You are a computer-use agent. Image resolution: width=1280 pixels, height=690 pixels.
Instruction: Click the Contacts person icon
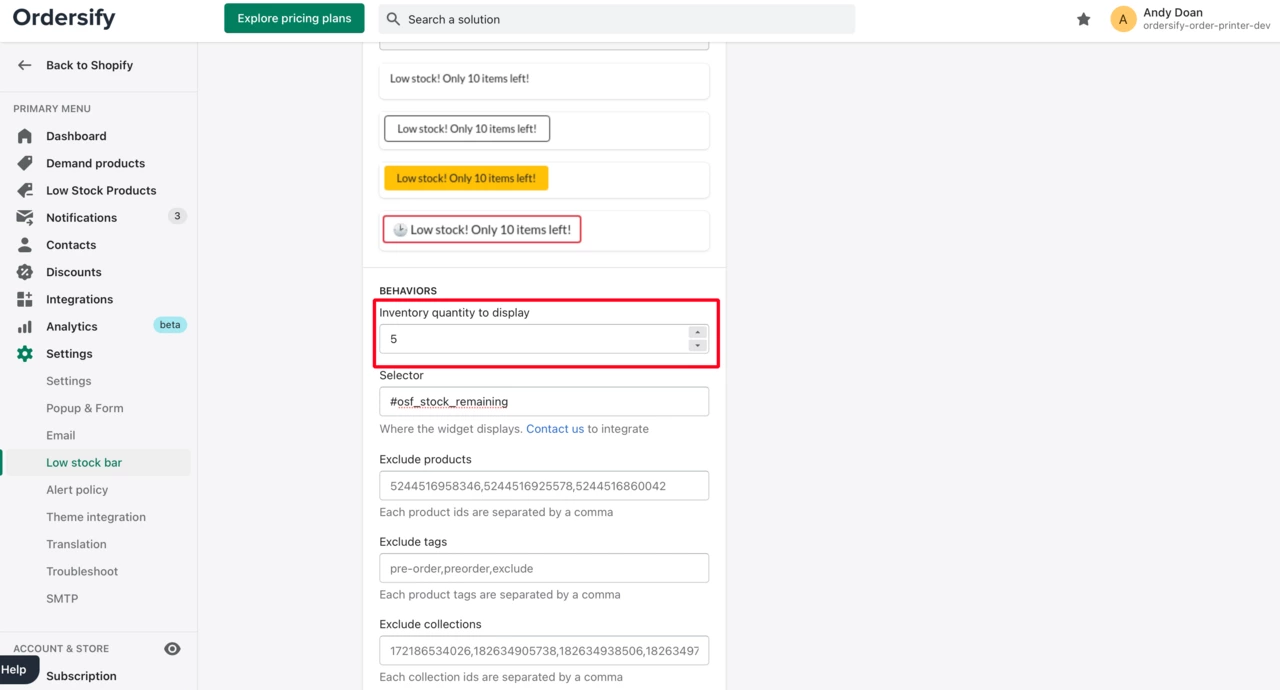[x=25, y=245]
